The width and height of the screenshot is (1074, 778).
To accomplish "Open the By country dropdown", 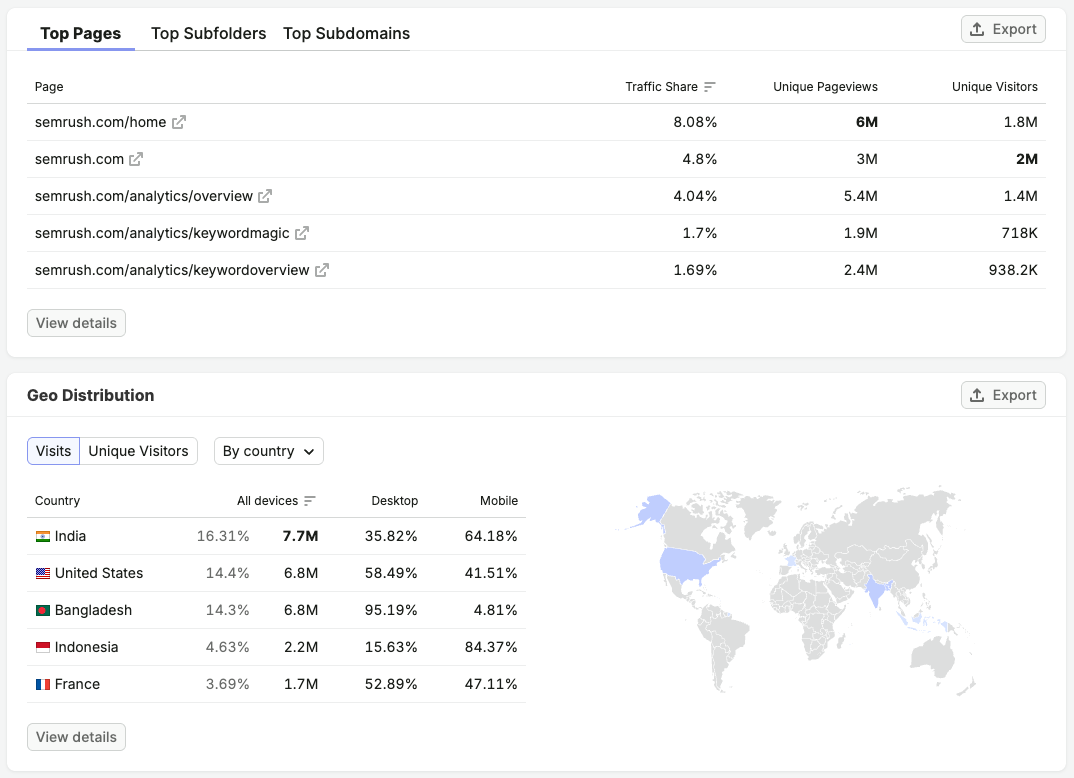I will (268, 451).
